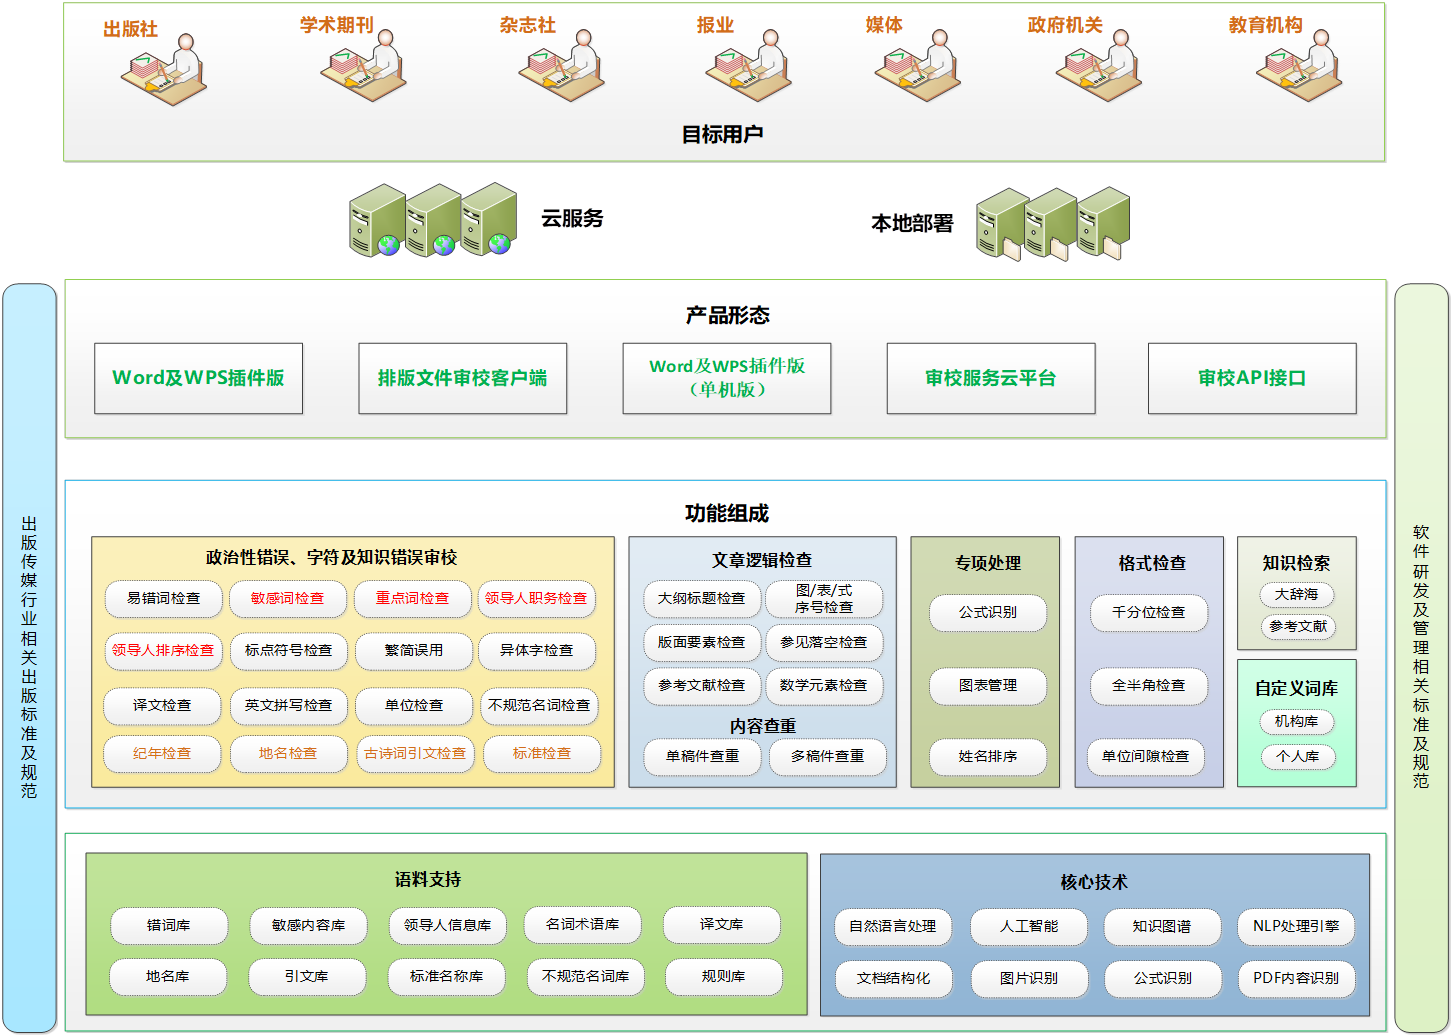Click the 报业 newspaper user icon
This screenshot has height=1036, width=1452.
tap(748, 70)
